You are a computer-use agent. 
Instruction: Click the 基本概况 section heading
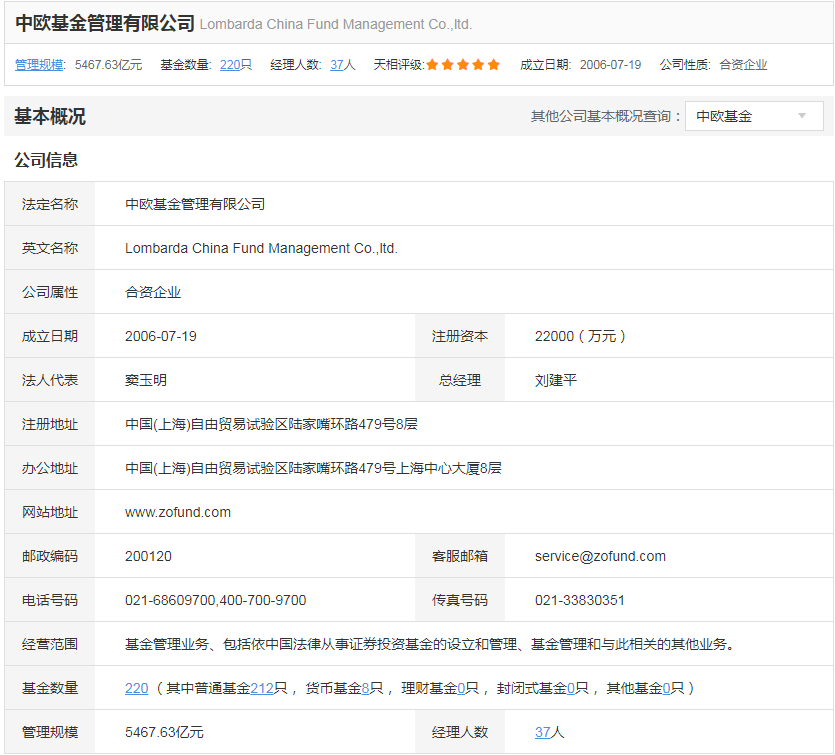pos(50,116)
